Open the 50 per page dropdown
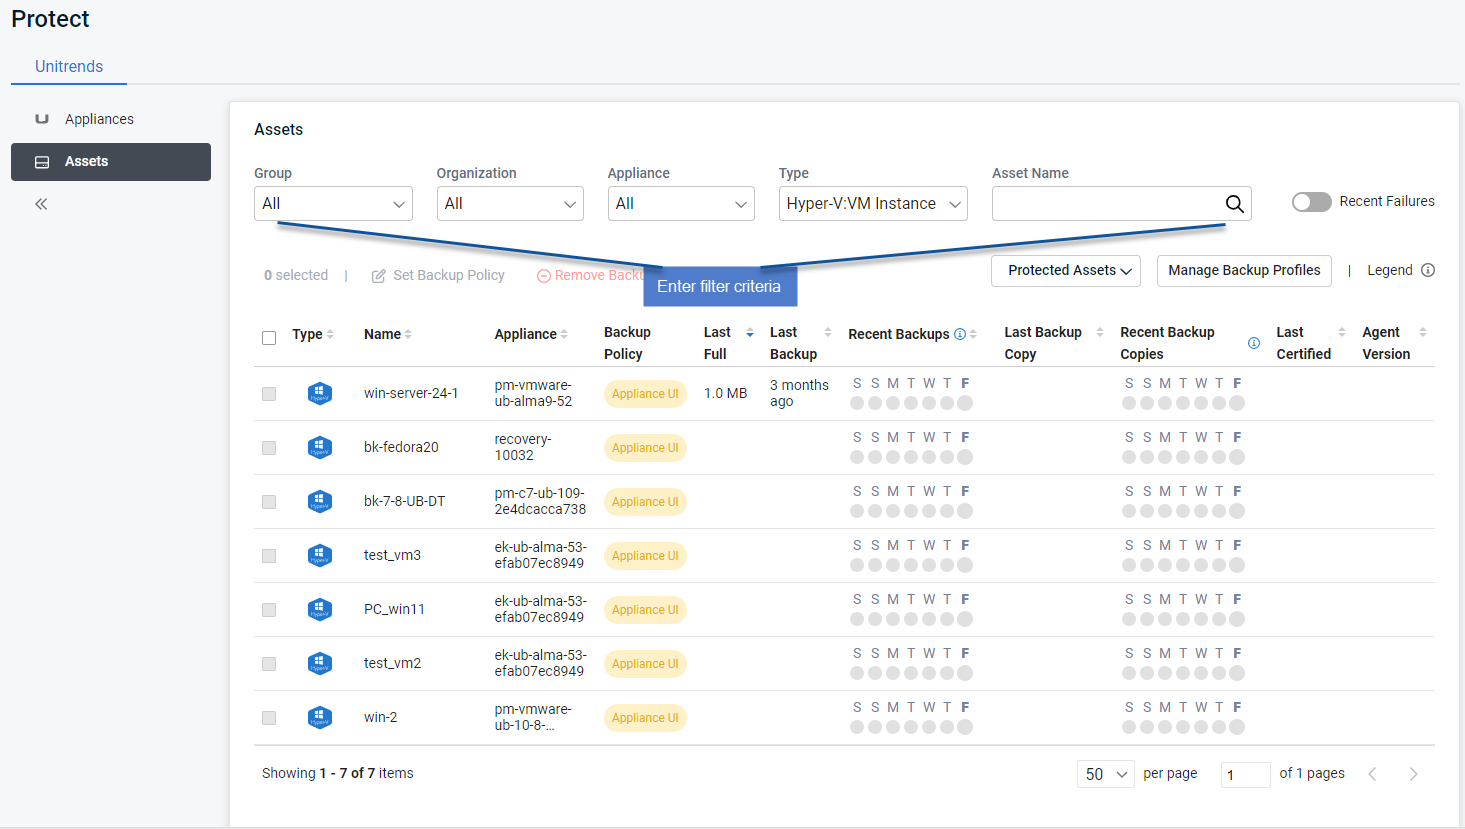 click(x=1105, y=774)
